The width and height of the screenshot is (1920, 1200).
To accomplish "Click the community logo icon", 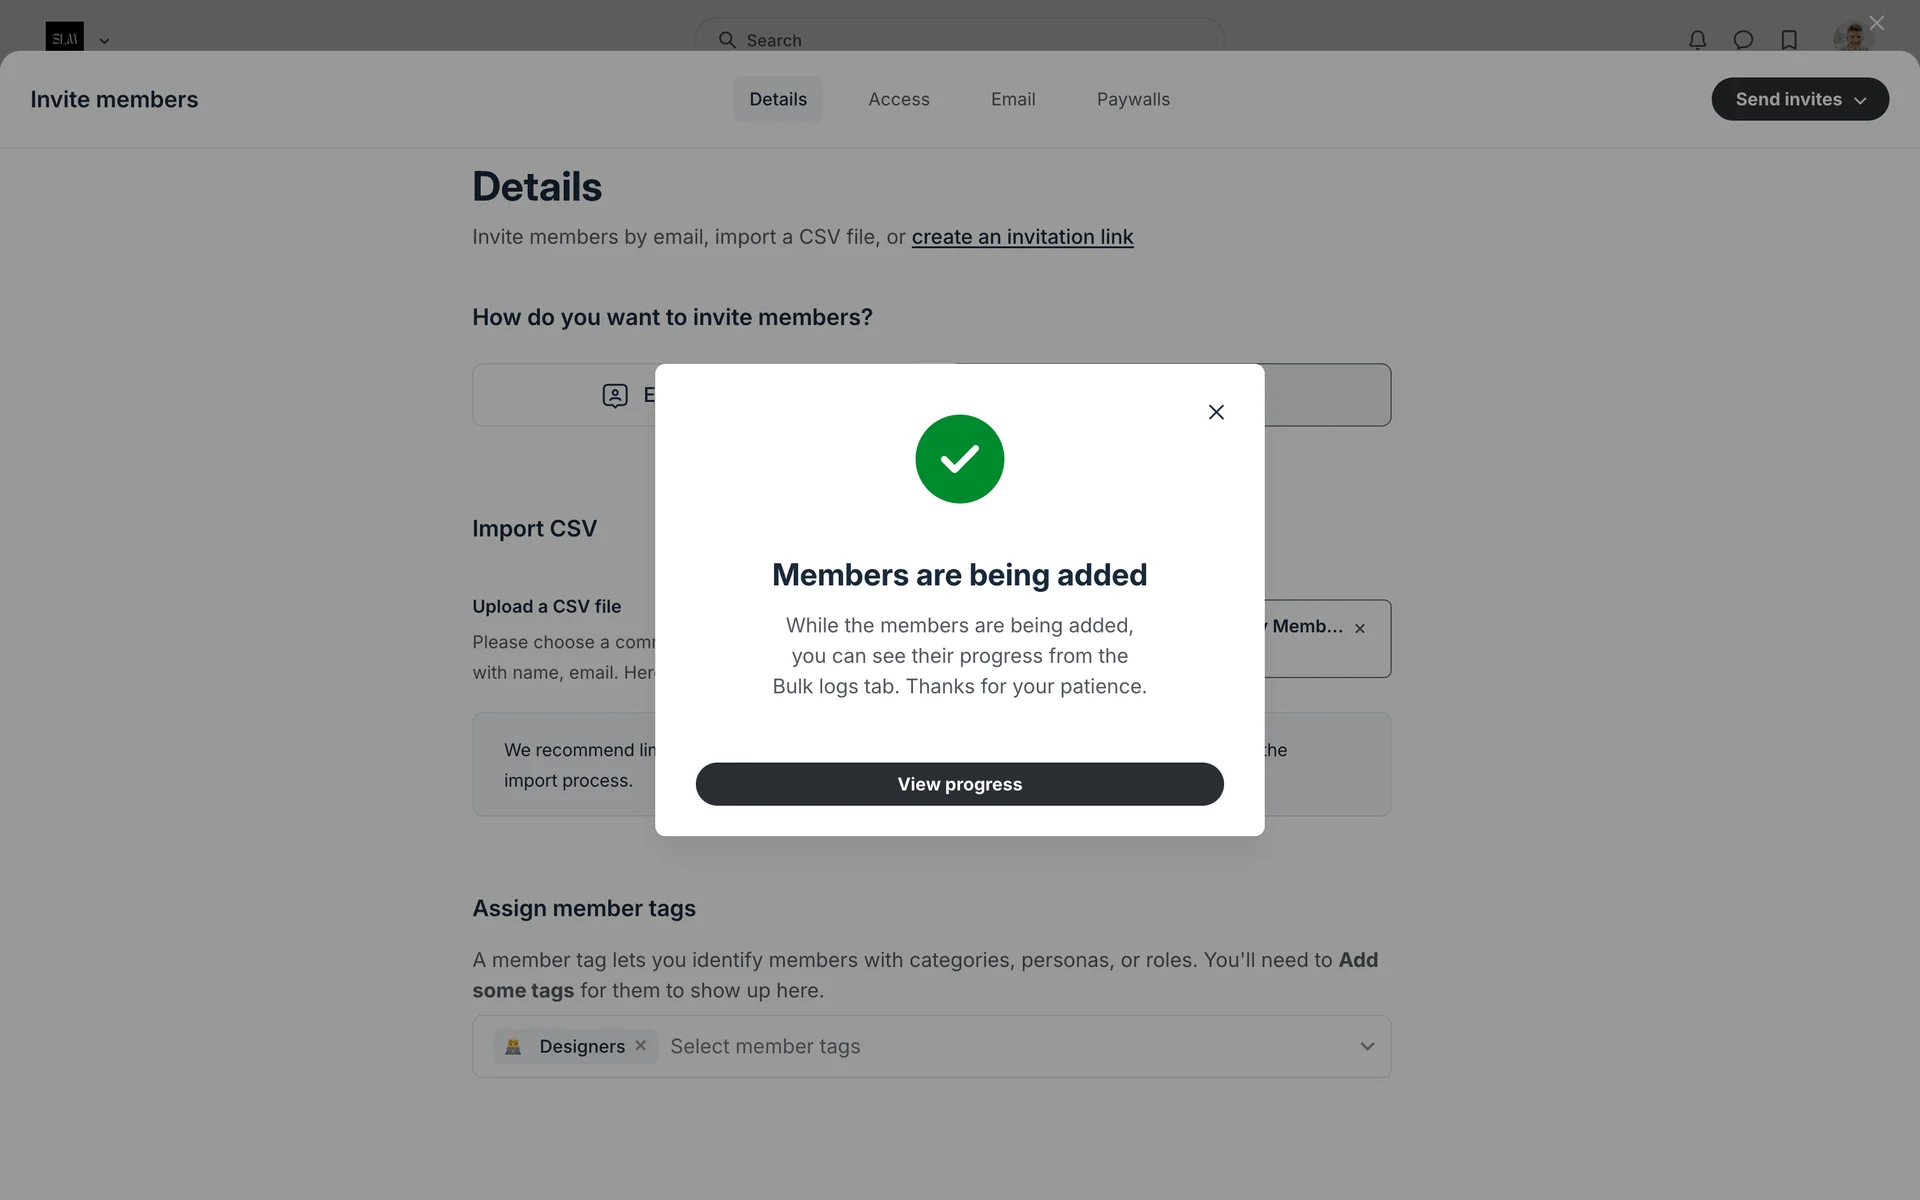I will [64, 38].
